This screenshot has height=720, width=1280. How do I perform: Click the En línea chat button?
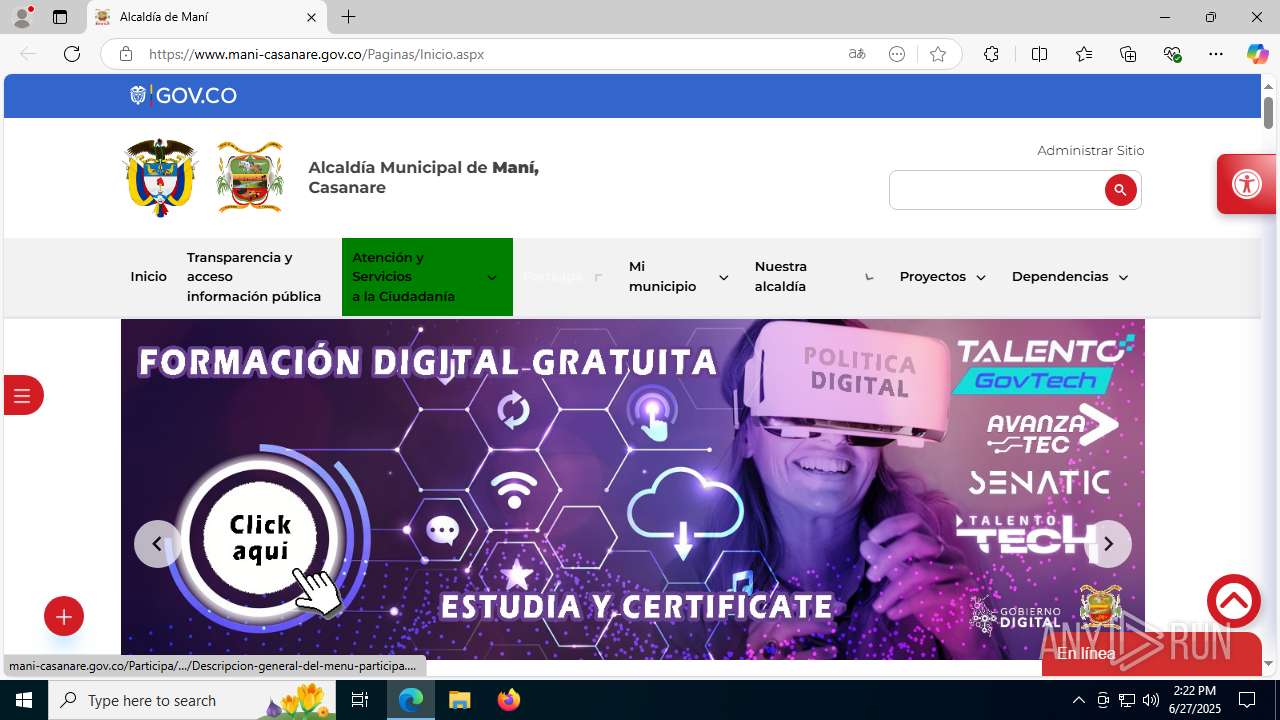click(1151, 653)
